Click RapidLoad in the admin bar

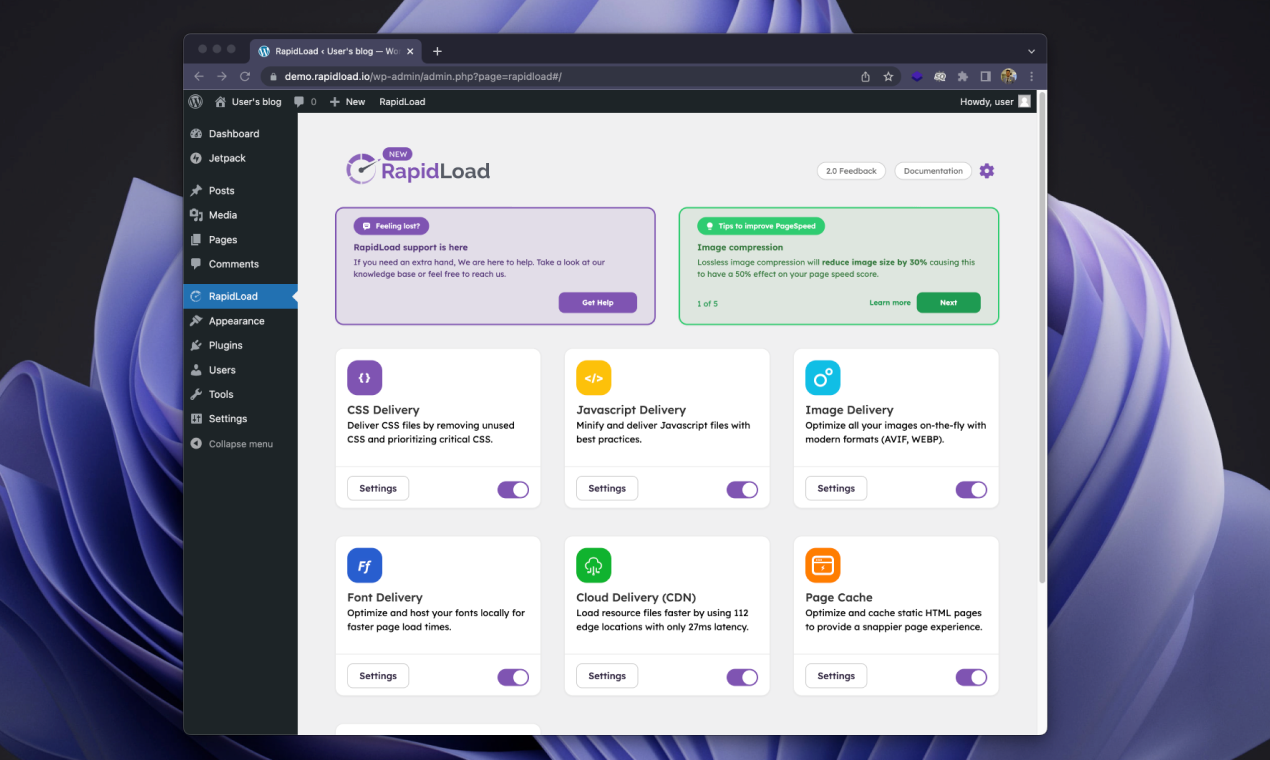click(x=402, y=102)
